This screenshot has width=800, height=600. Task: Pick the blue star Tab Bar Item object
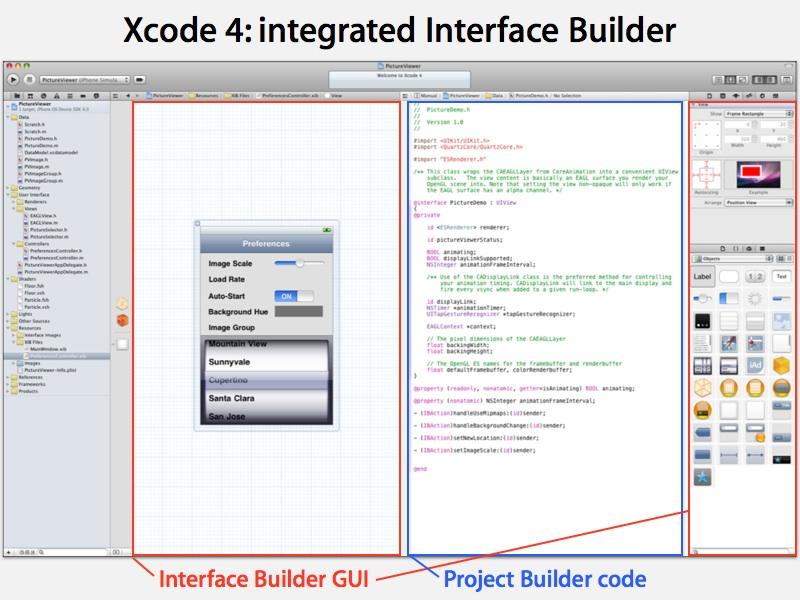703,477
